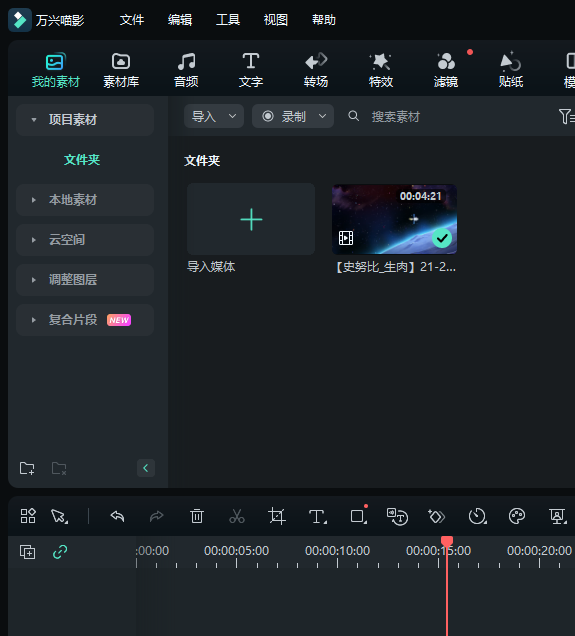Click the 00:04:21 duration label

click(x=420, y=196)
